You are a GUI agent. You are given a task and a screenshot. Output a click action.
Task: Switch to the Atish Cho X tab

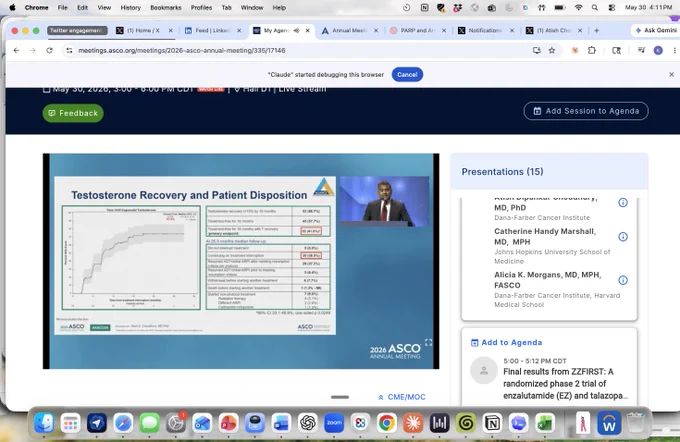pos(554,30)
